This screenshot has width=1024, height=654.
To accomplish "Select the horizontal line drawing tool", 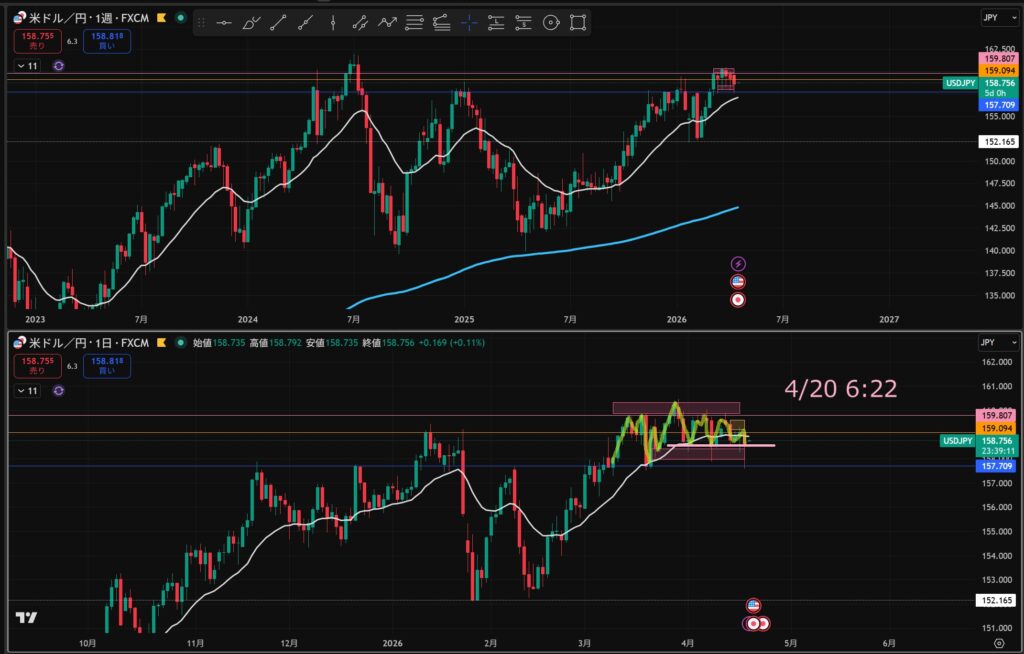I will coord(223,23).
